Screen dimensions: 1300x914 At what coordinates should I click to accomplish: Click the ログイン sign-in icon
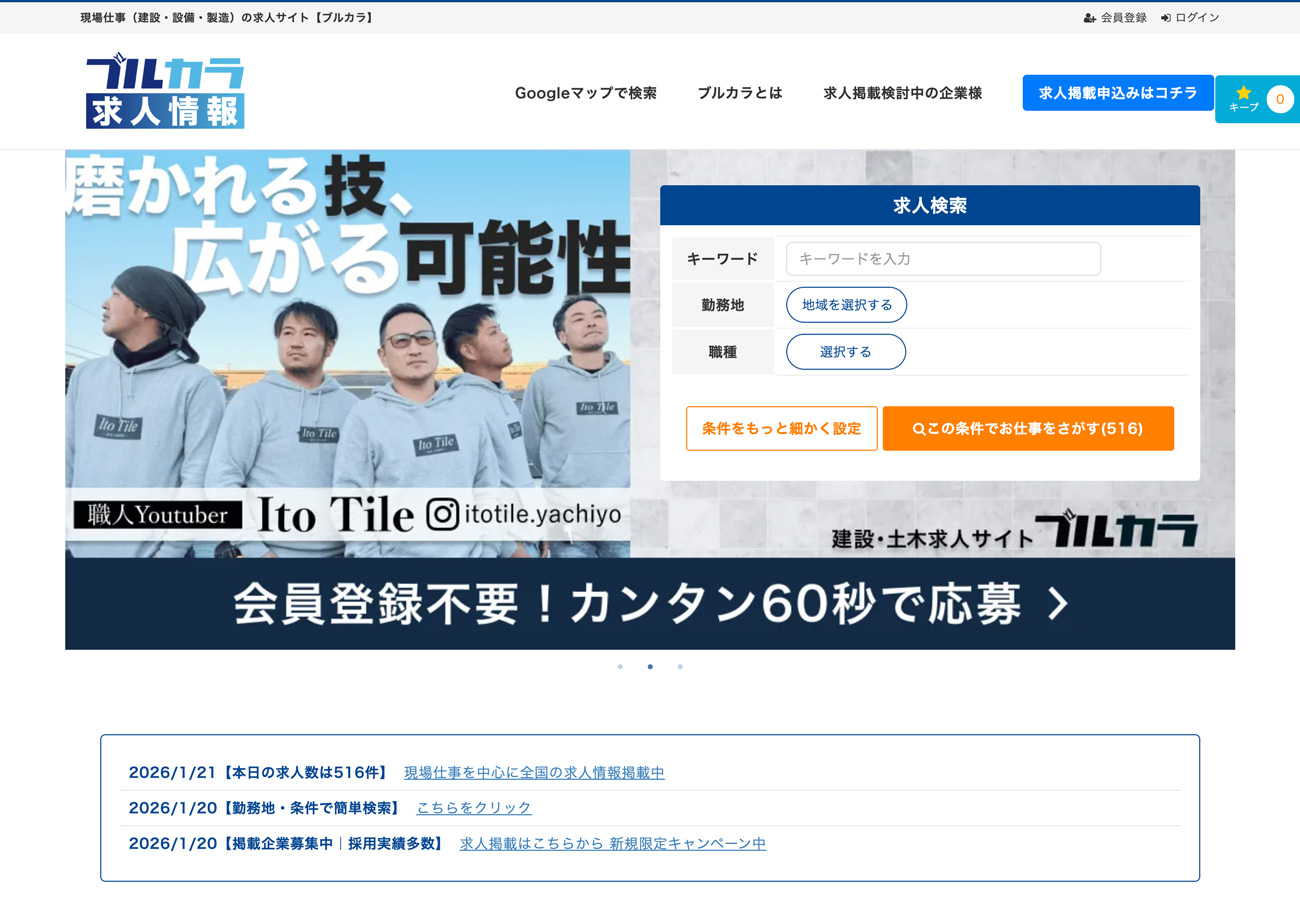(x=1166, y=18)
